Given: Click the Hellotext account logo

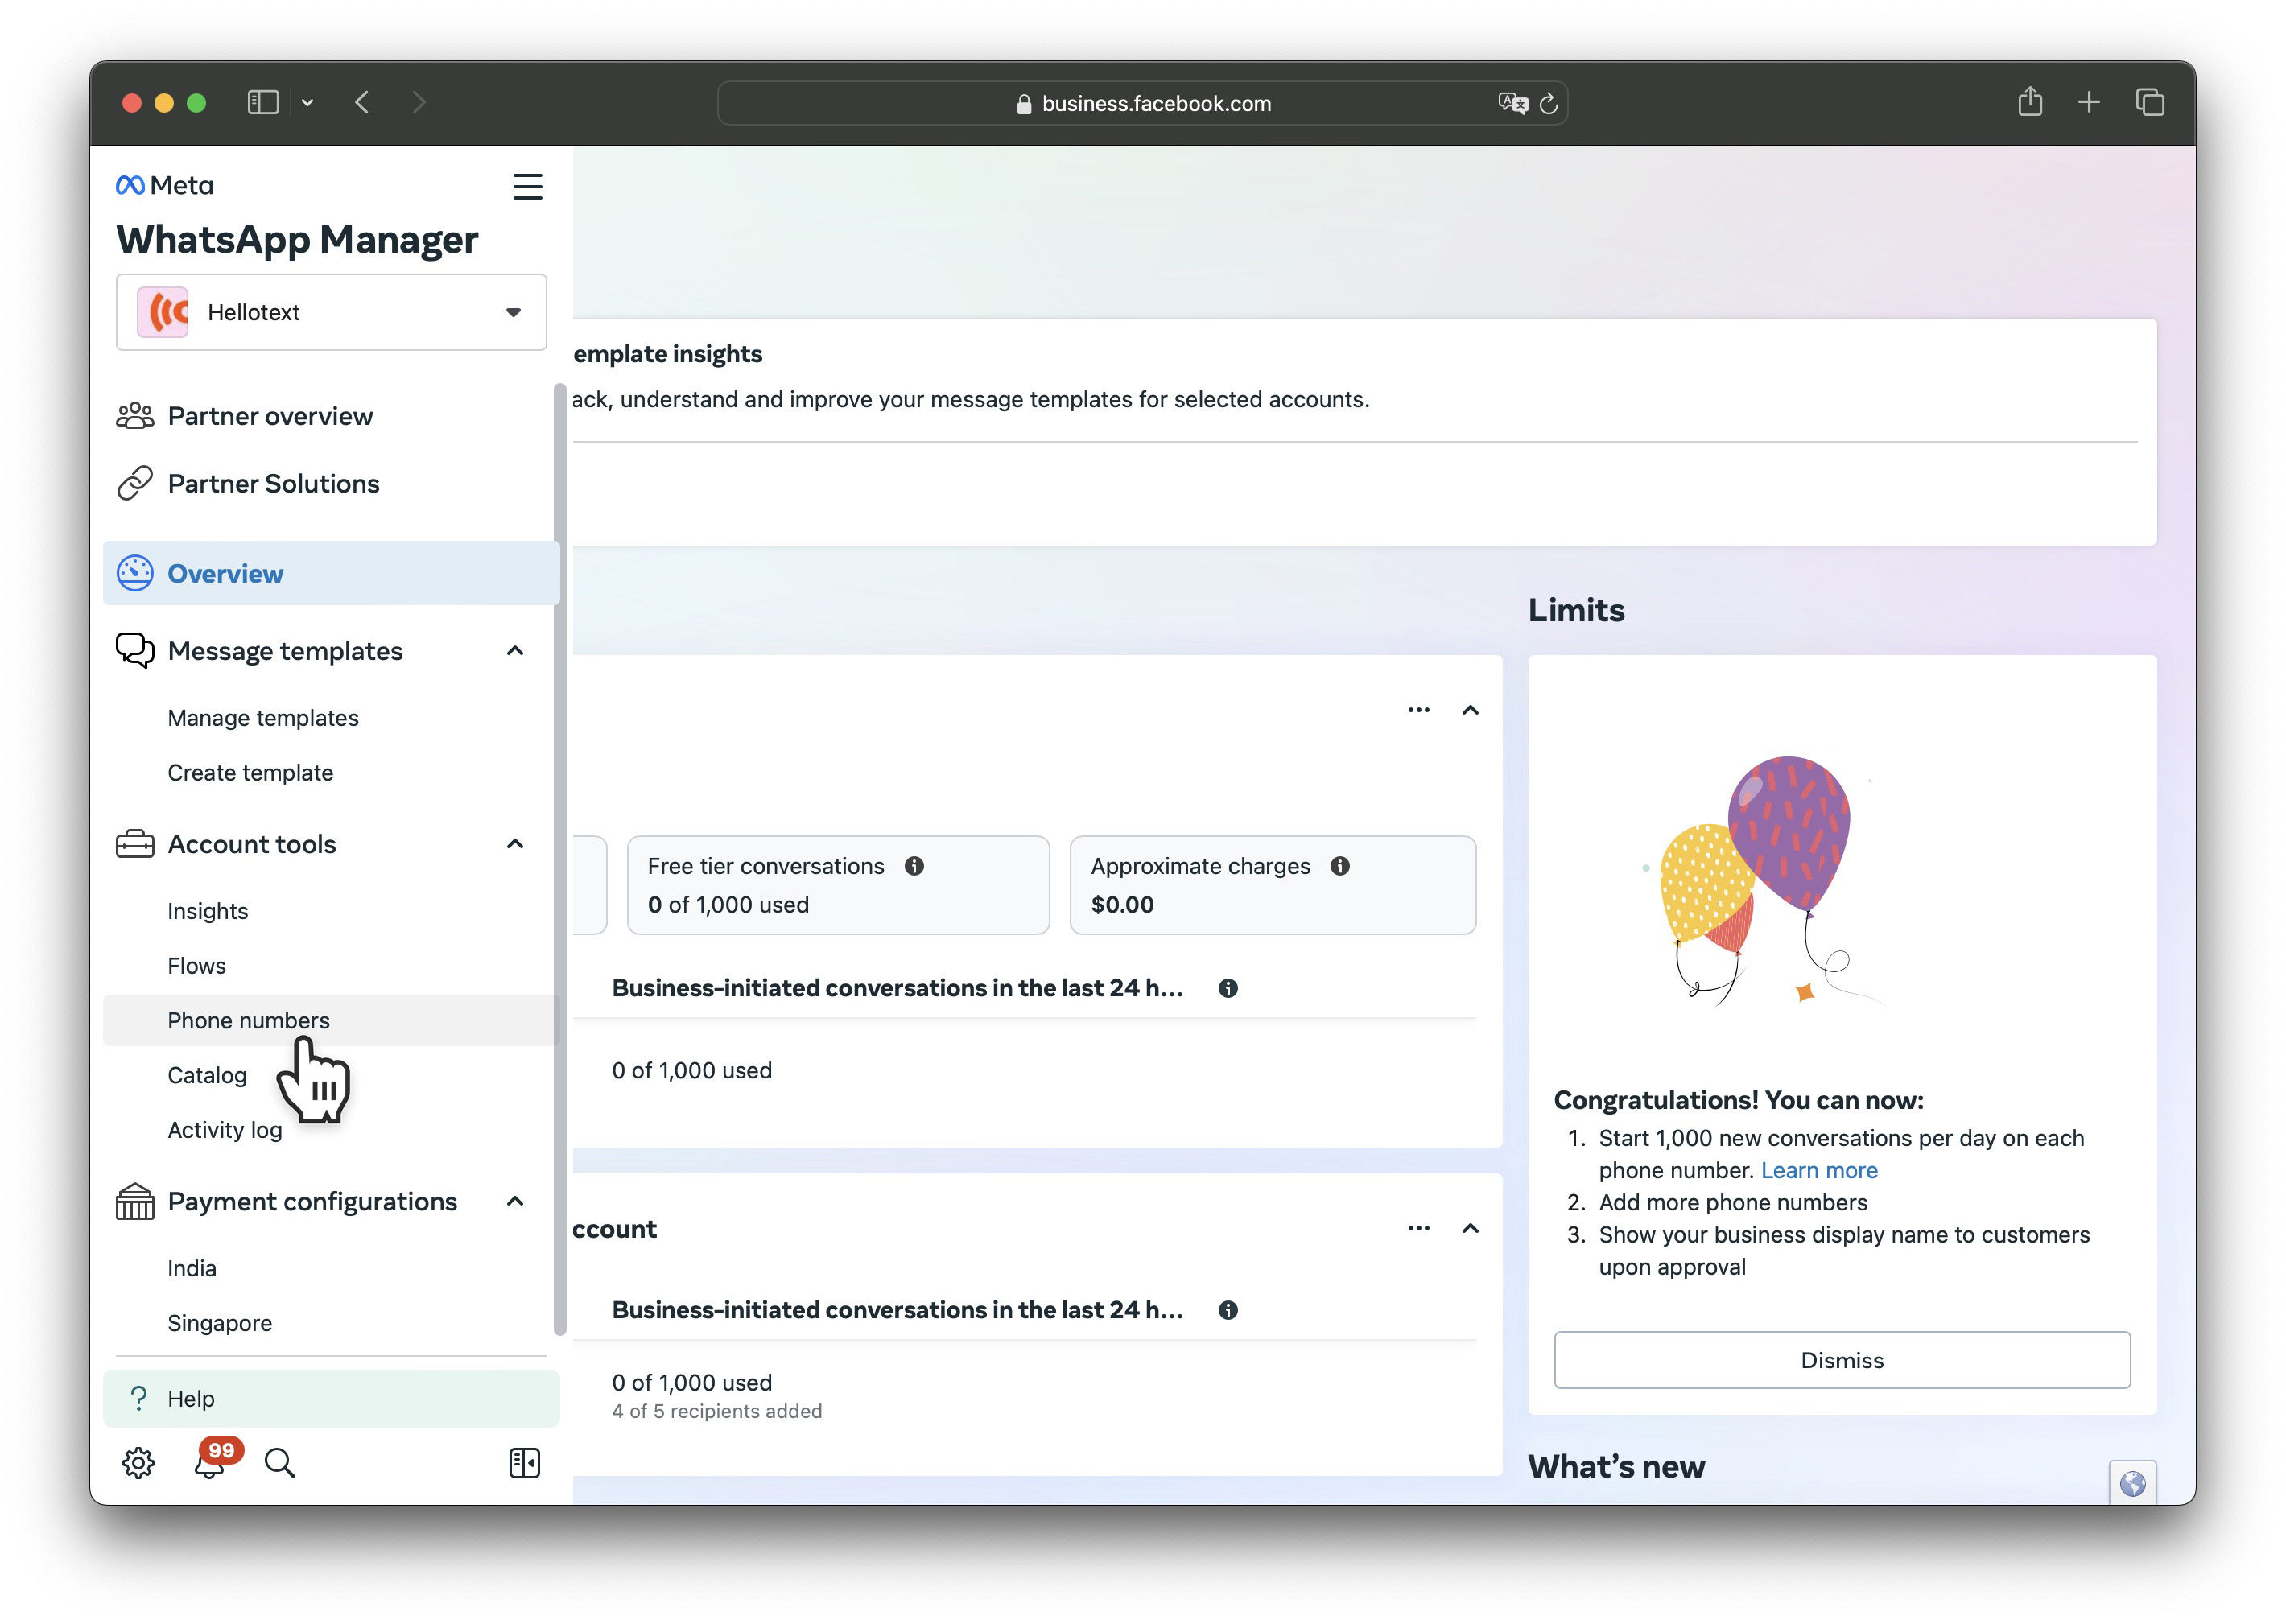Looking at the screenshot, I should click(162, 312).
